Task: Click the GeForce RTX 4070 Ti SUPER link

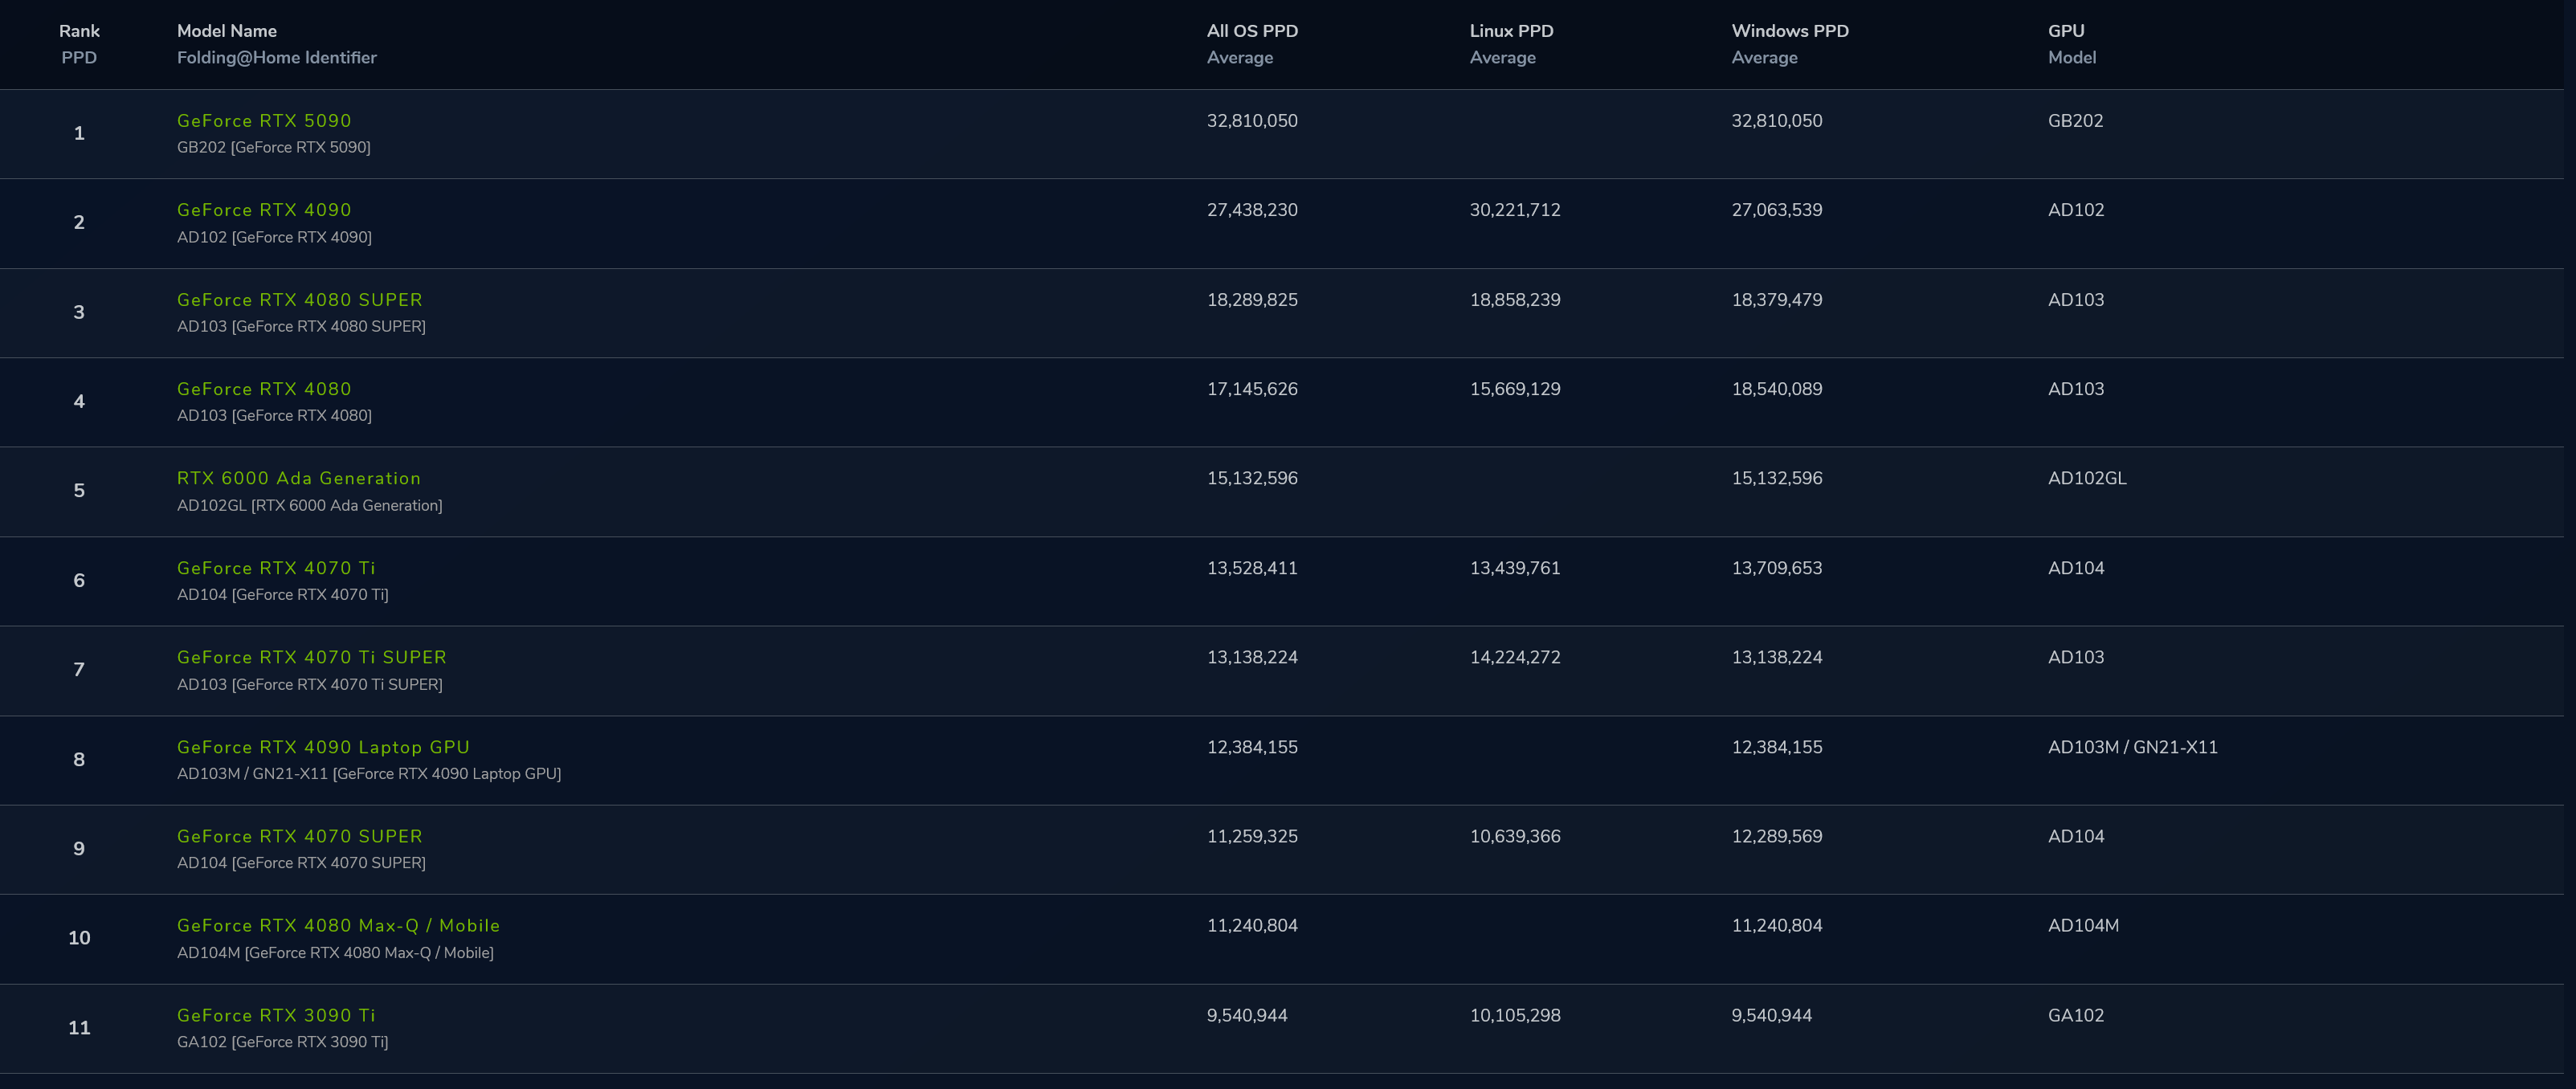Action: pyautogui.click(x=311, y=657)
